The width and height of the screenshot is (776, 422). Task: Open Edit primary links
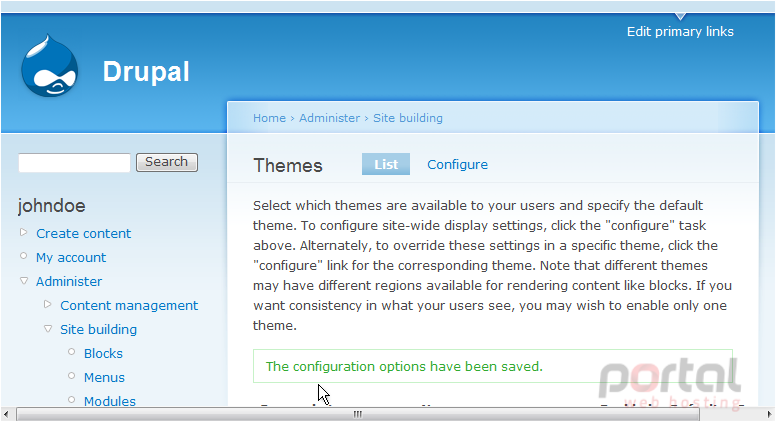coord(680,32)
